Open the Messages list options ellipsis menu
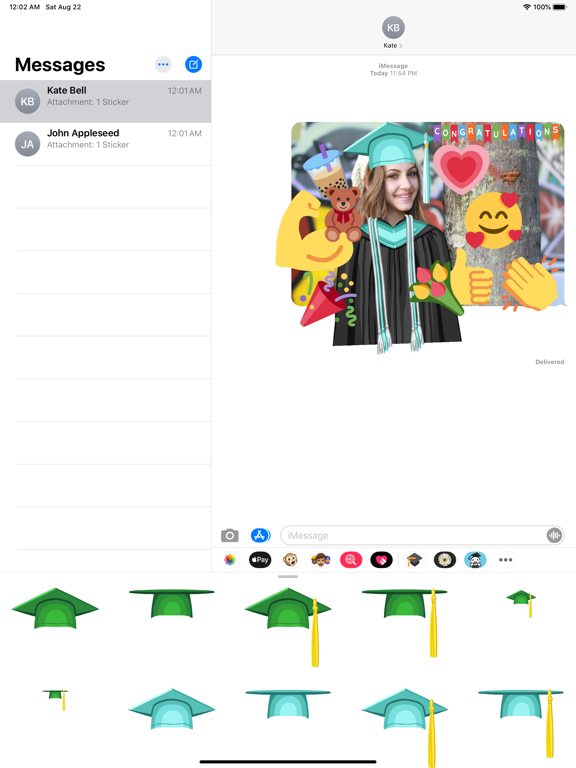 [163, 64]
